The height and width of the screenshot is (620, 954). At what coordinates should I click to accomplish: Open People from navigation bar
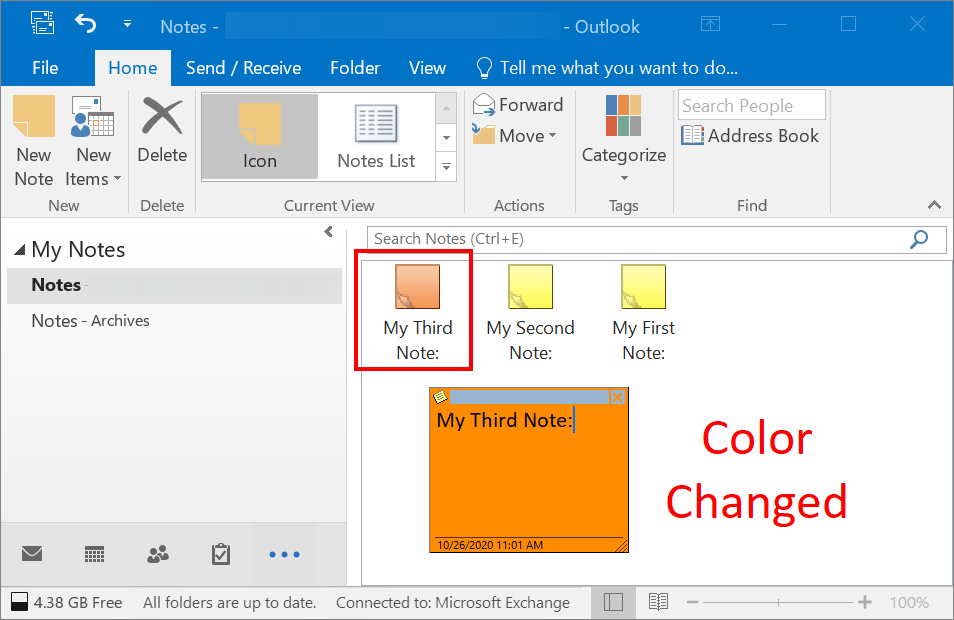tap(158, 553)
